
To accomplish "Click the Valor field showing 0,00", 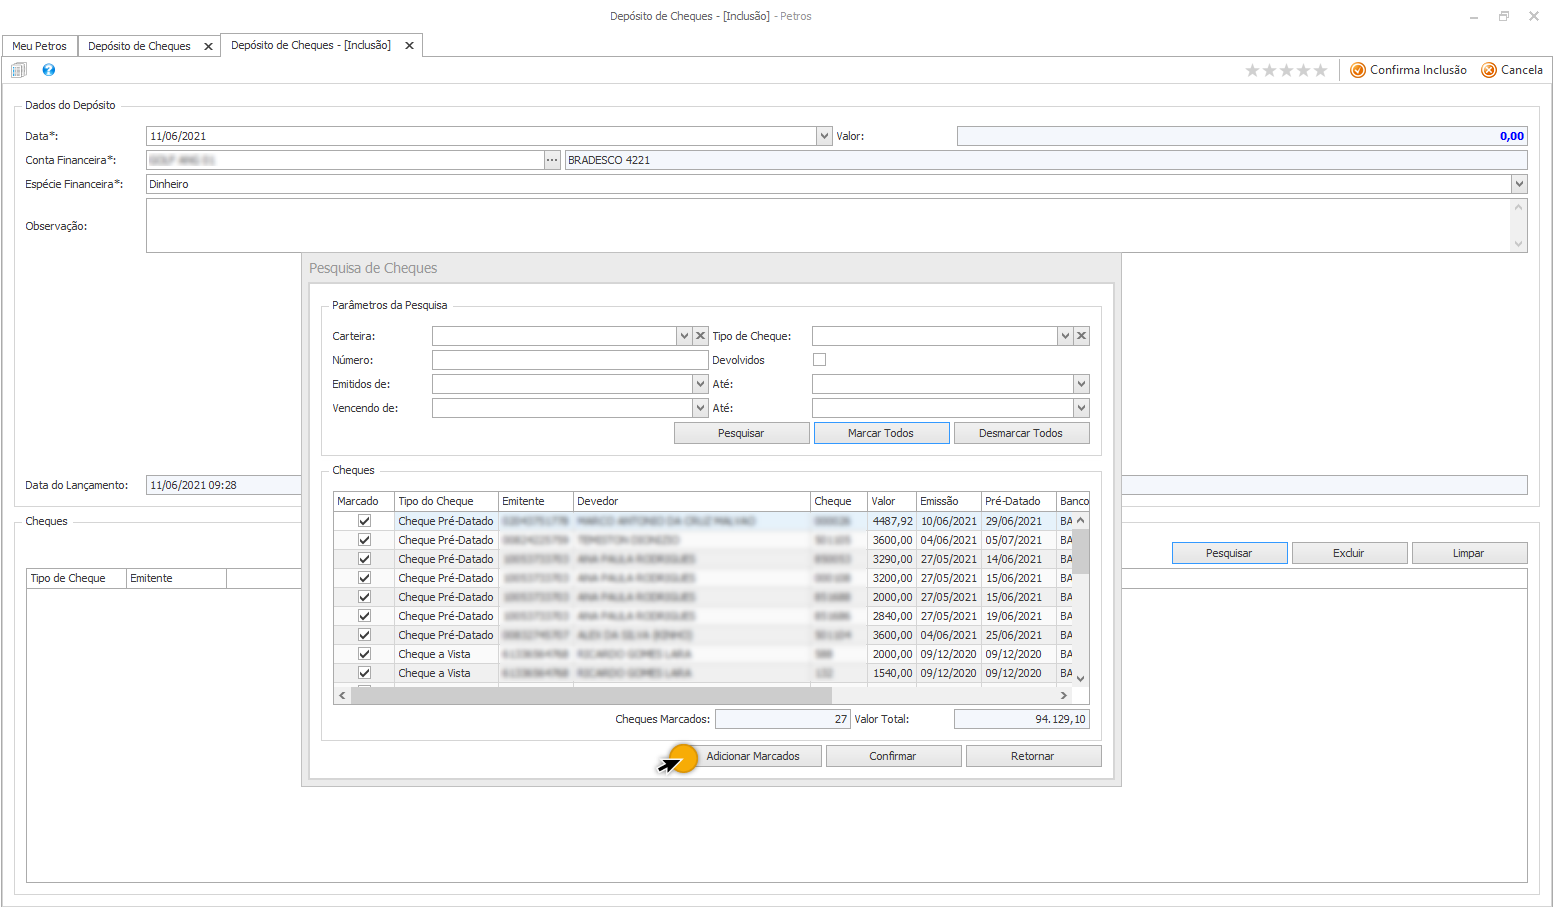I will [1242, 136].
